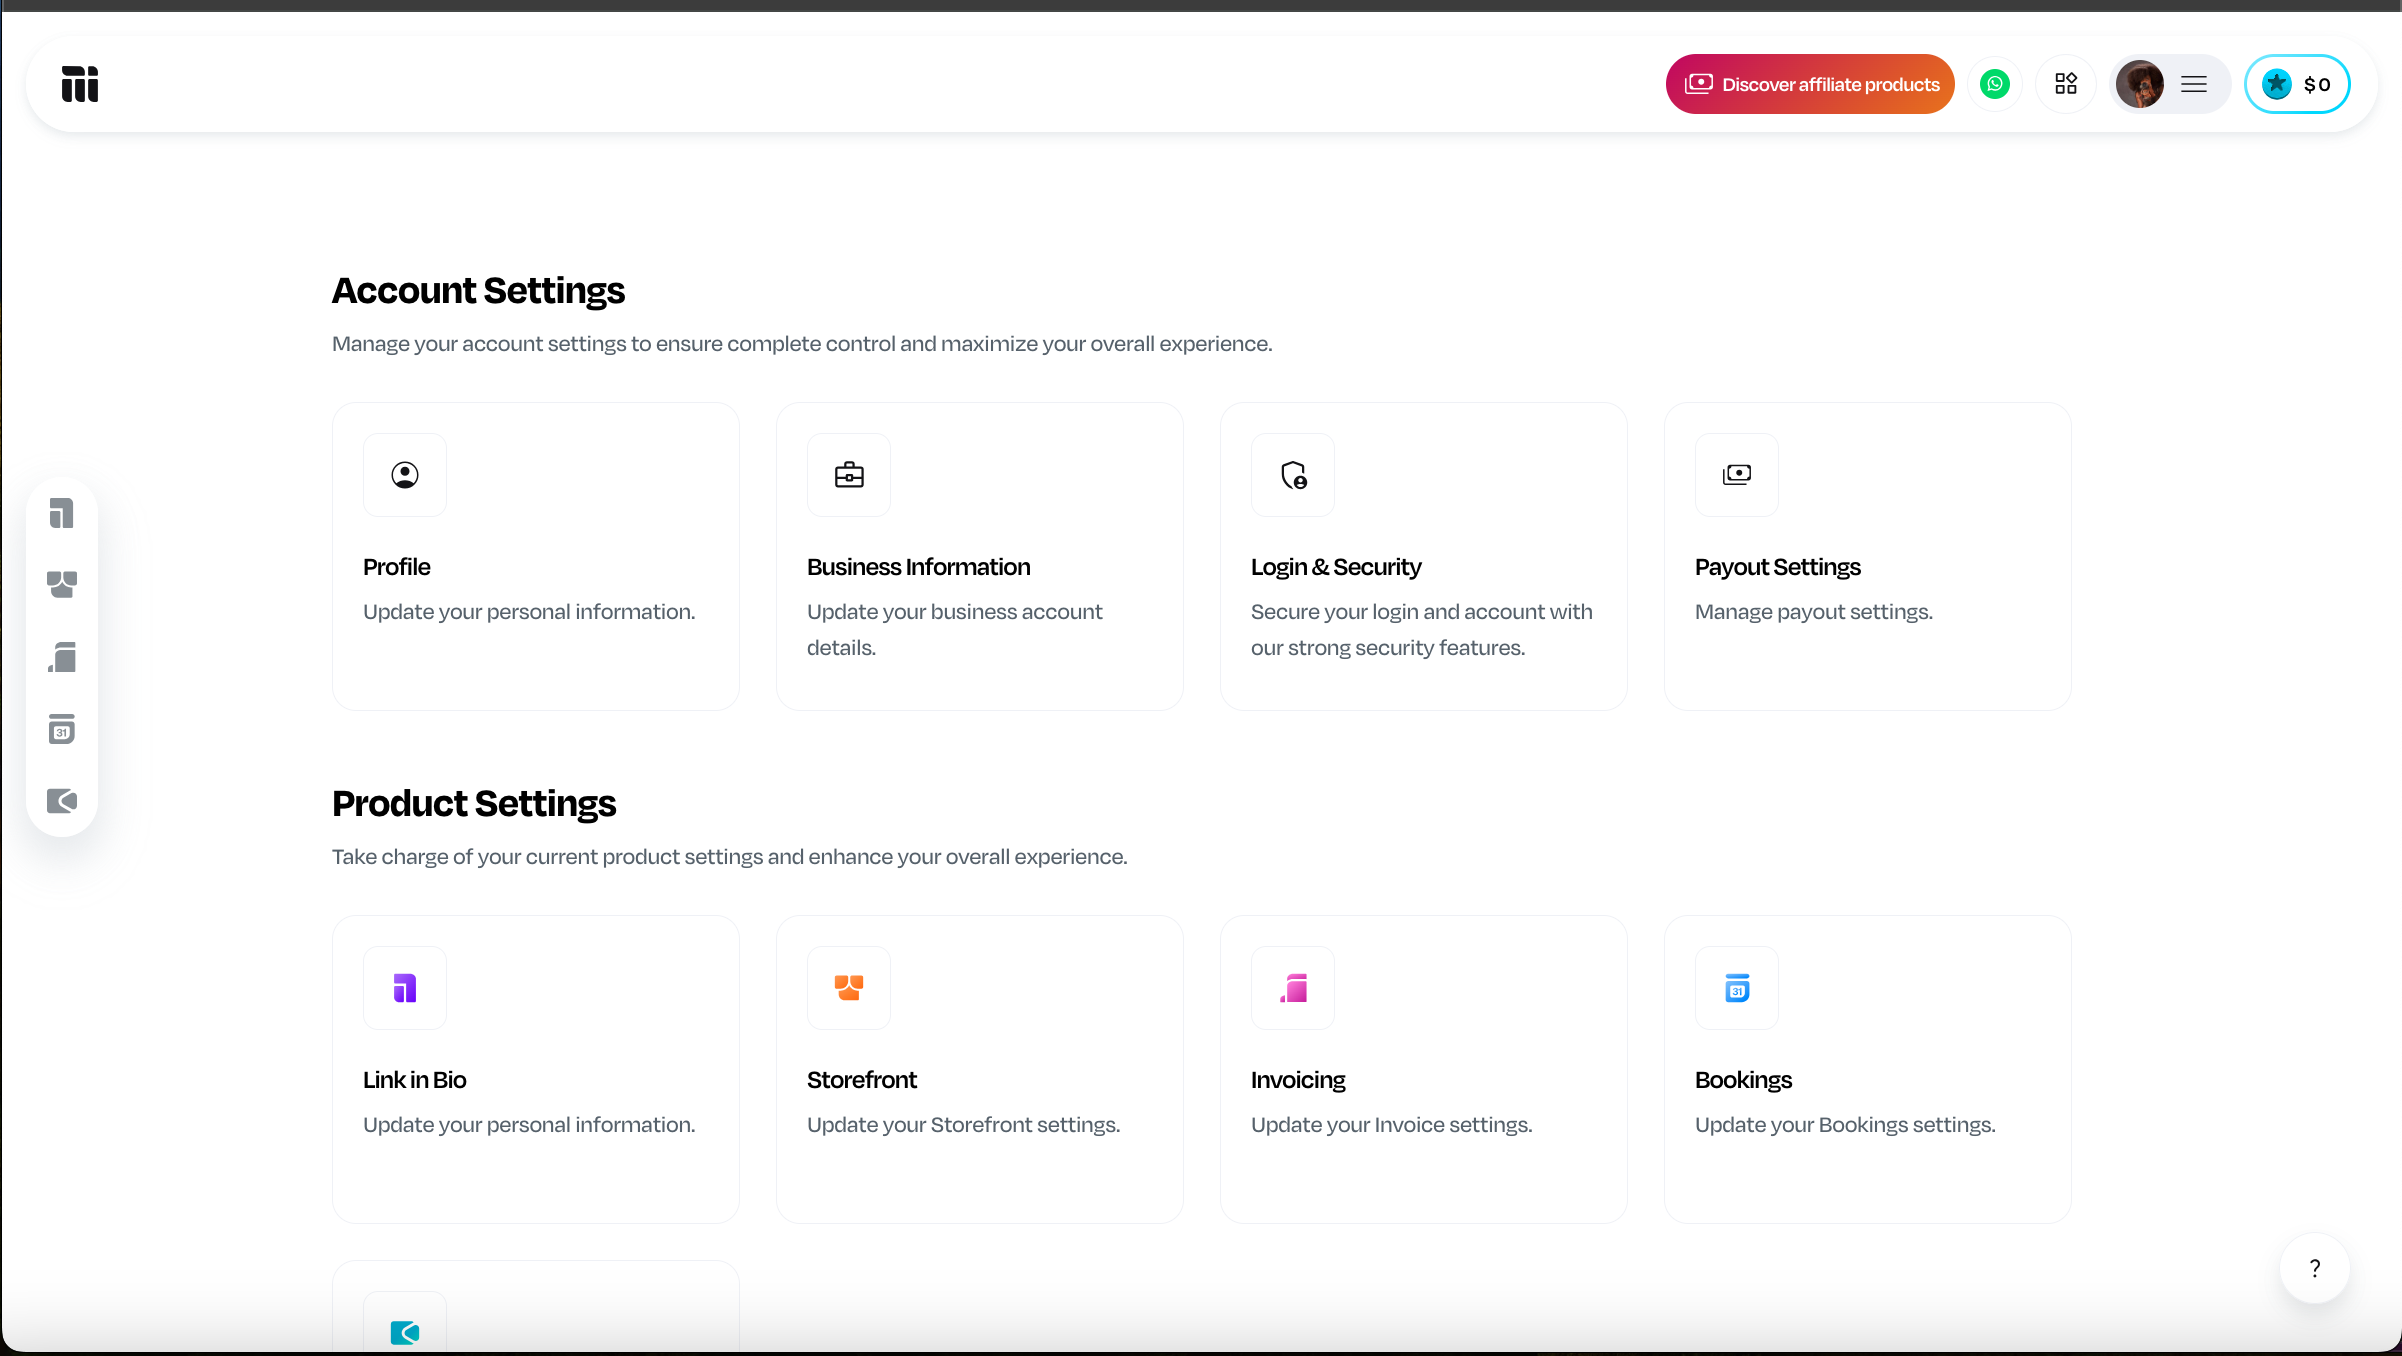Click the profile avatar picture
The image size is (2402, 1356).
(x=2140, y=84)
